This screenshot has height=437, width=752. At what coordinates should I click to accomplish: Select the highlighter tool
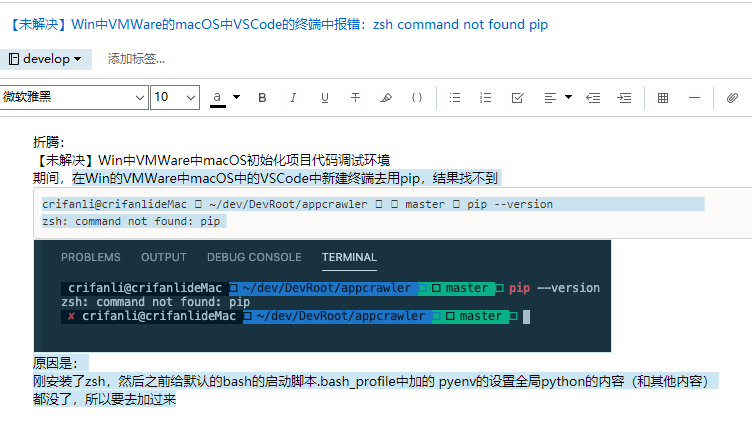(386, 98)
